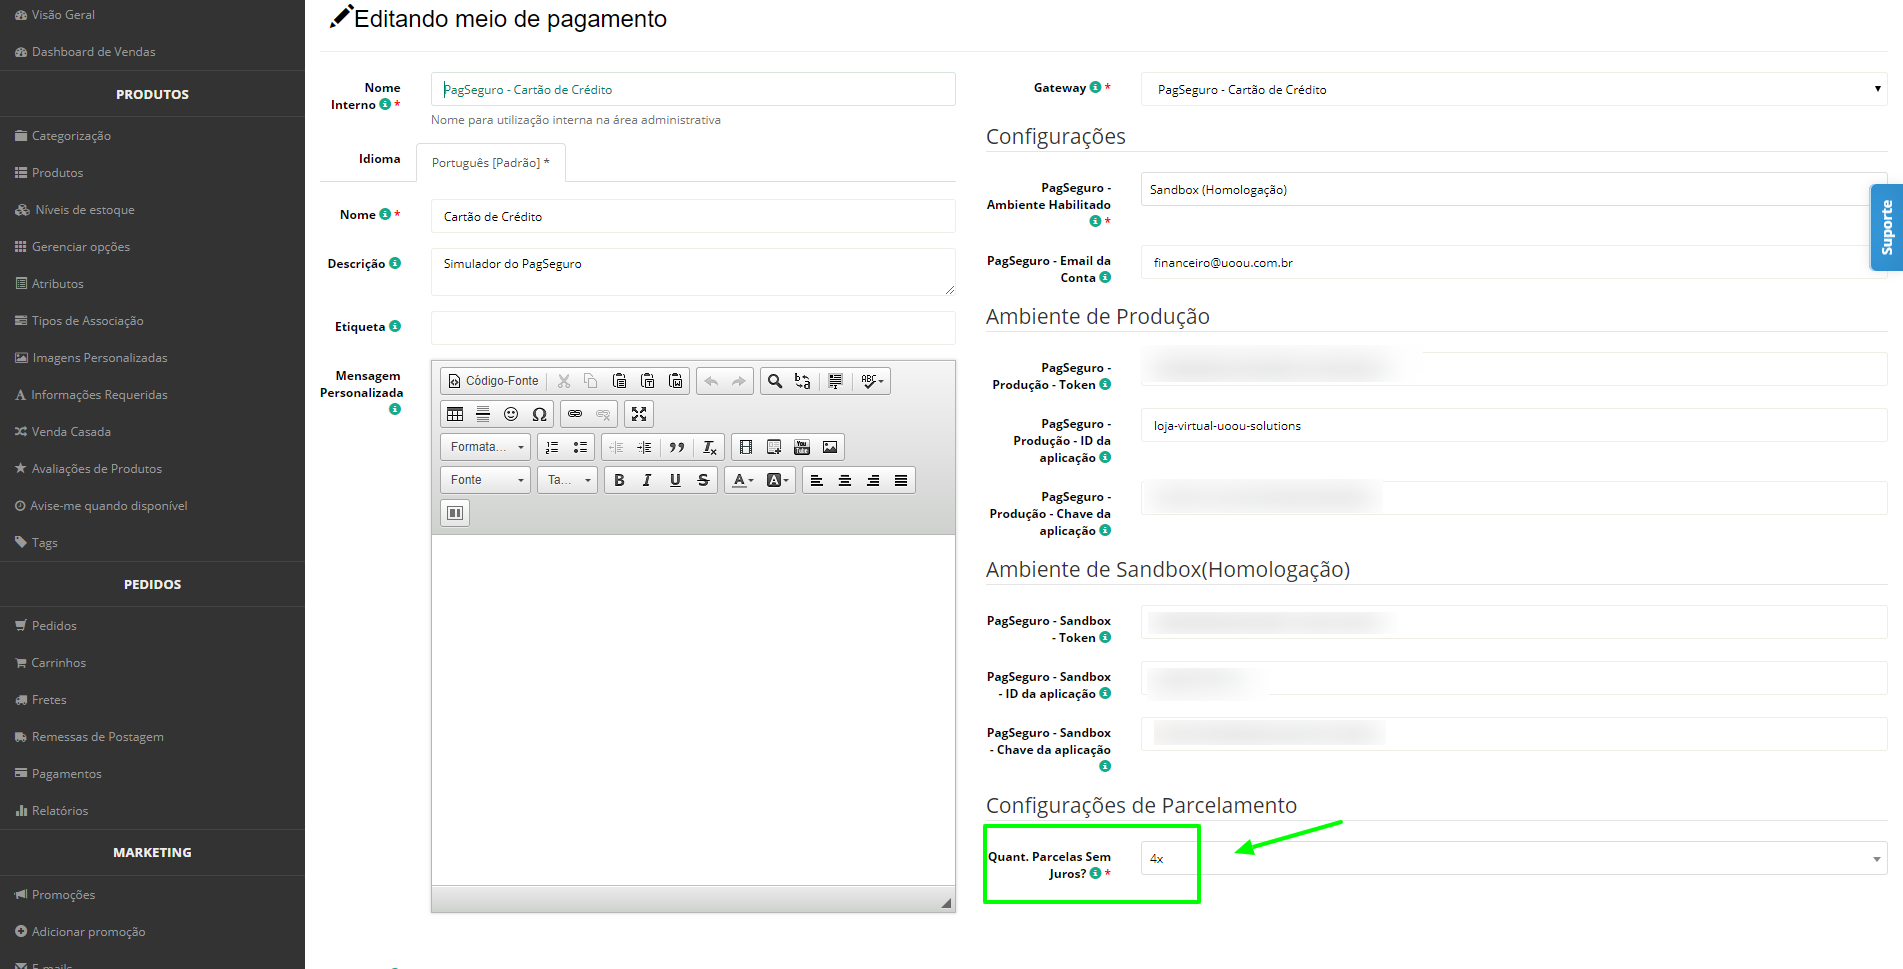Open Venda Casada in sidebar
This screenshot has height=969, width=1903.
pyautogui.click(x=71, y=432)
